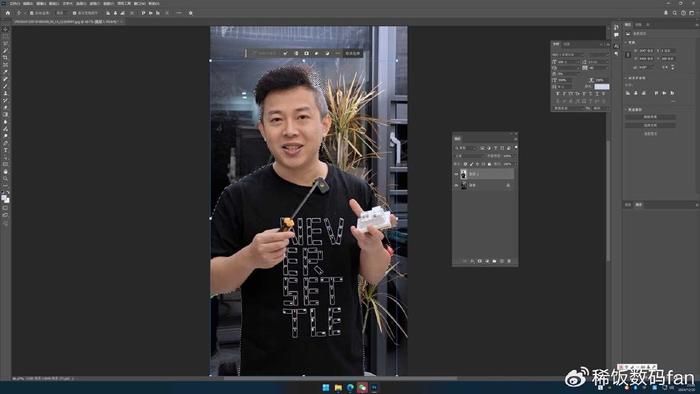
Task: Open the layer blend mode dropdown
Action: coord(470,156)
